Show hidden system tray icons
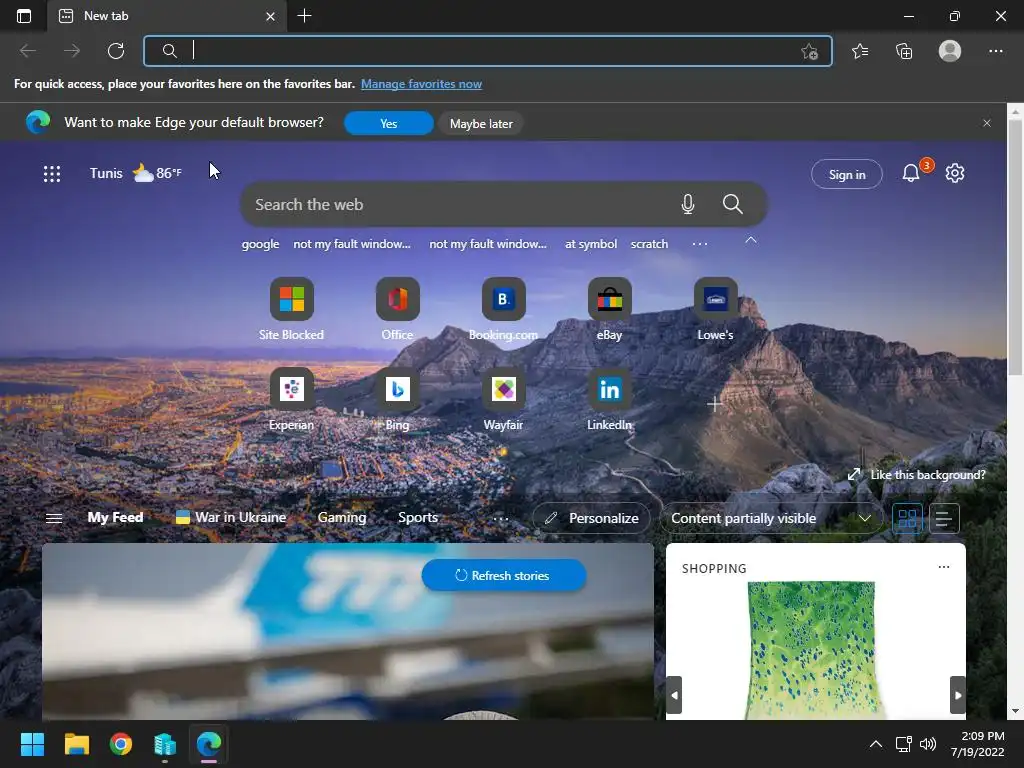The width and height of the screenshot is (1024, 768). click(x=876, y=744)
